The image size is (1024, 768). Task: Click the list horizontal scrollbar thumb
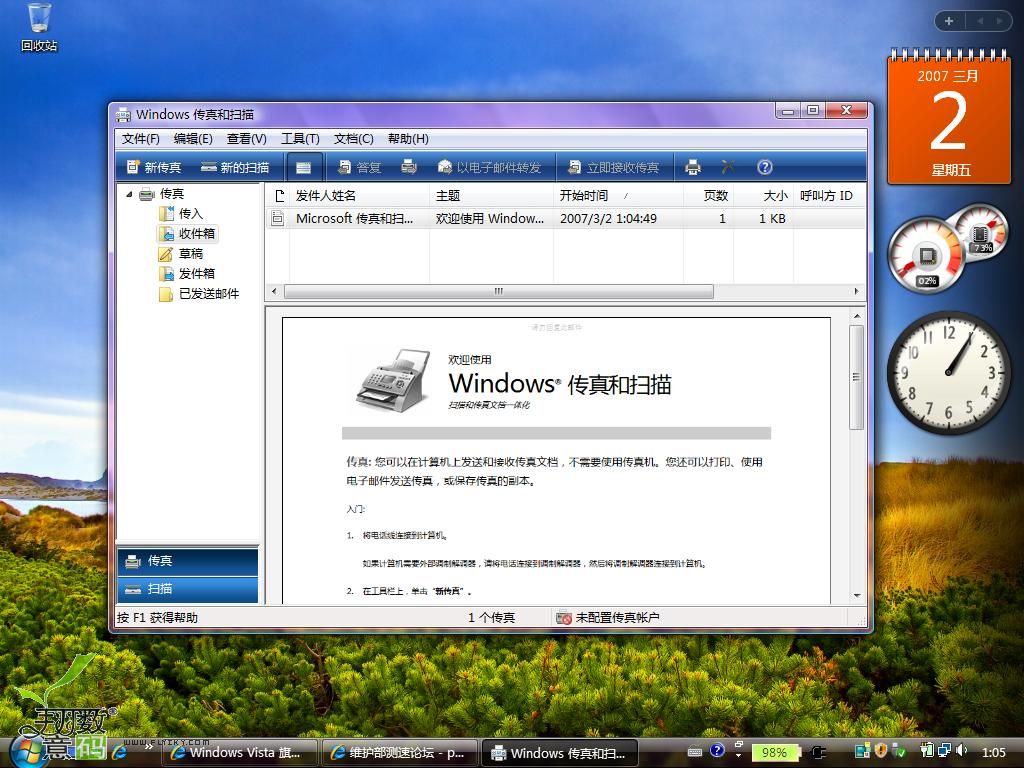tap(499, 291)
